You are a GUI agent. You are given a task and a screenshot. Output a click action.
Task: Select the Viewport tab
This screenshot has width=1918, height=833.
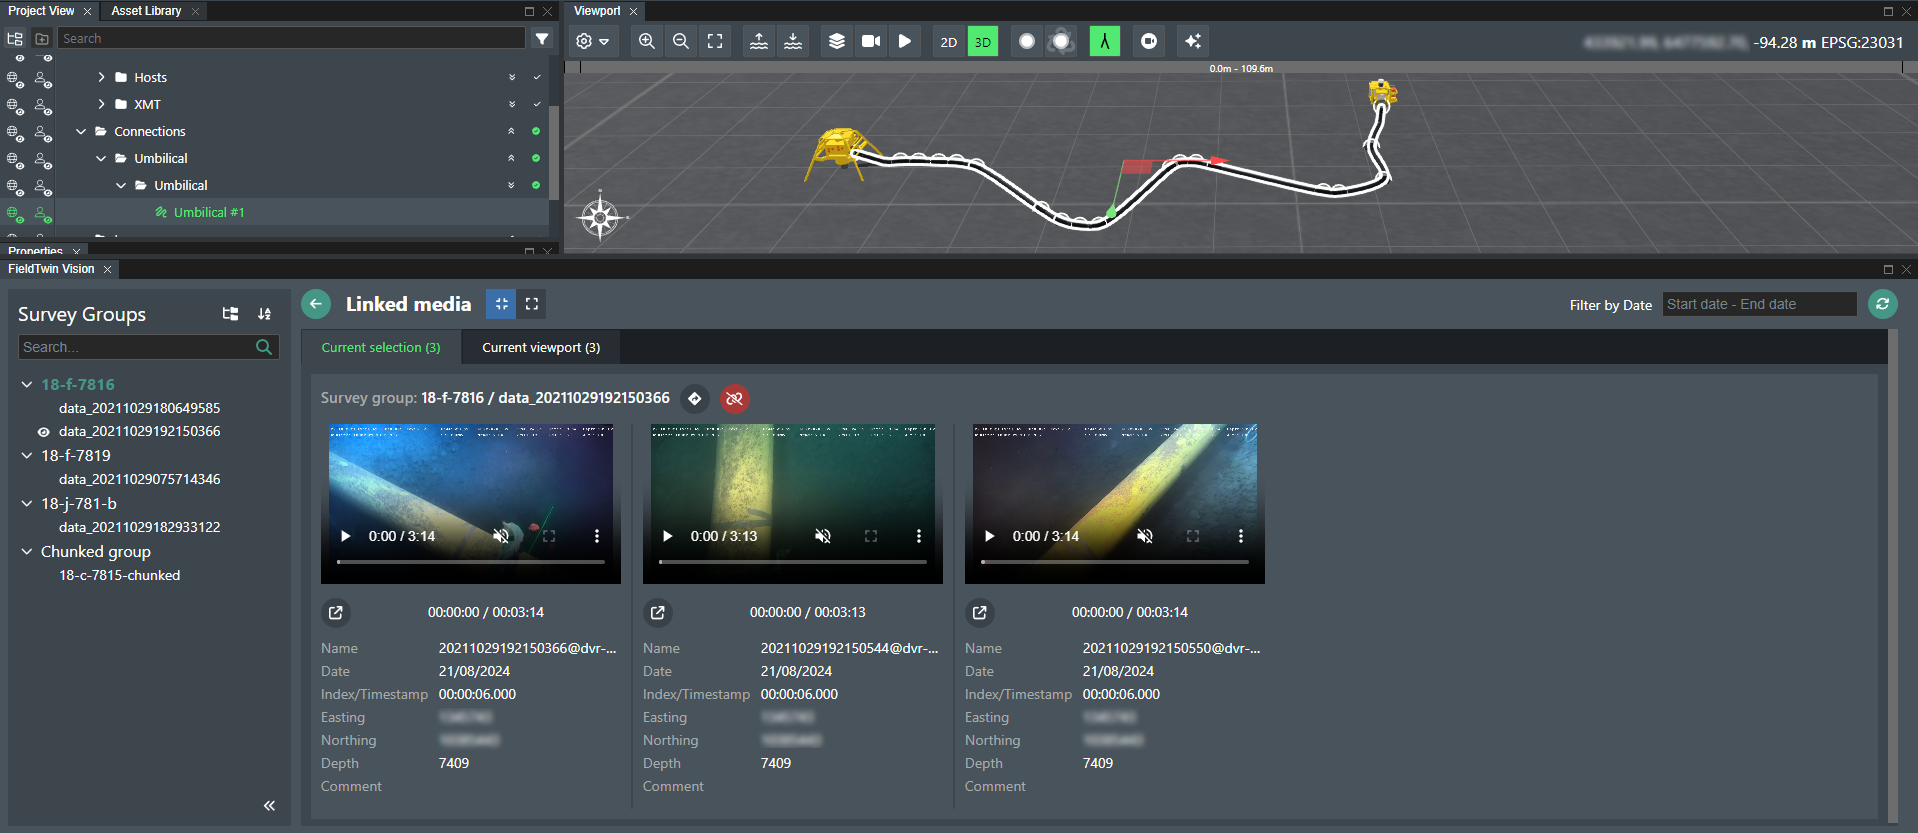point(597,11)
